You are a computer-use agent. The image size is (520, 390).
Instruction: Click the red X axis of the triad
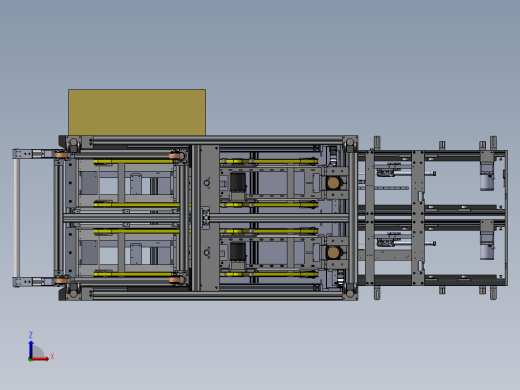tap(41, 359)
